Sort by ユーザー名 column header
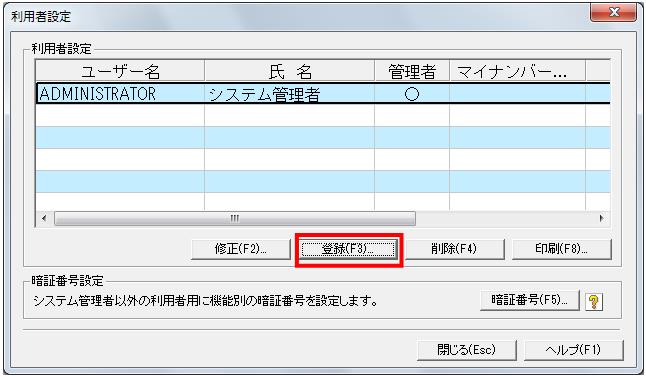The height and width of the screenshot is (377, 646). (x=120, y=71)
